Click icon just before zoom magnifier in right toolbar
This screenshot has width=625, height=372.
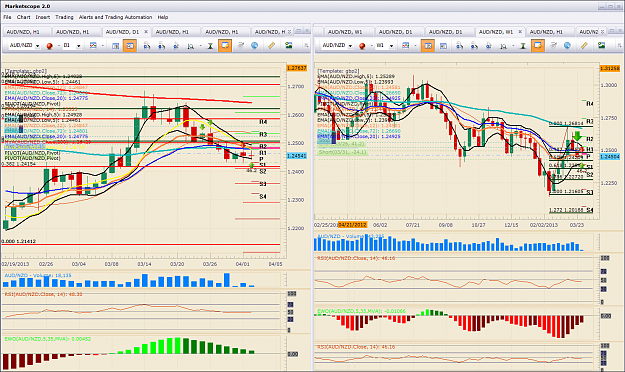click(x=488, y=46)
